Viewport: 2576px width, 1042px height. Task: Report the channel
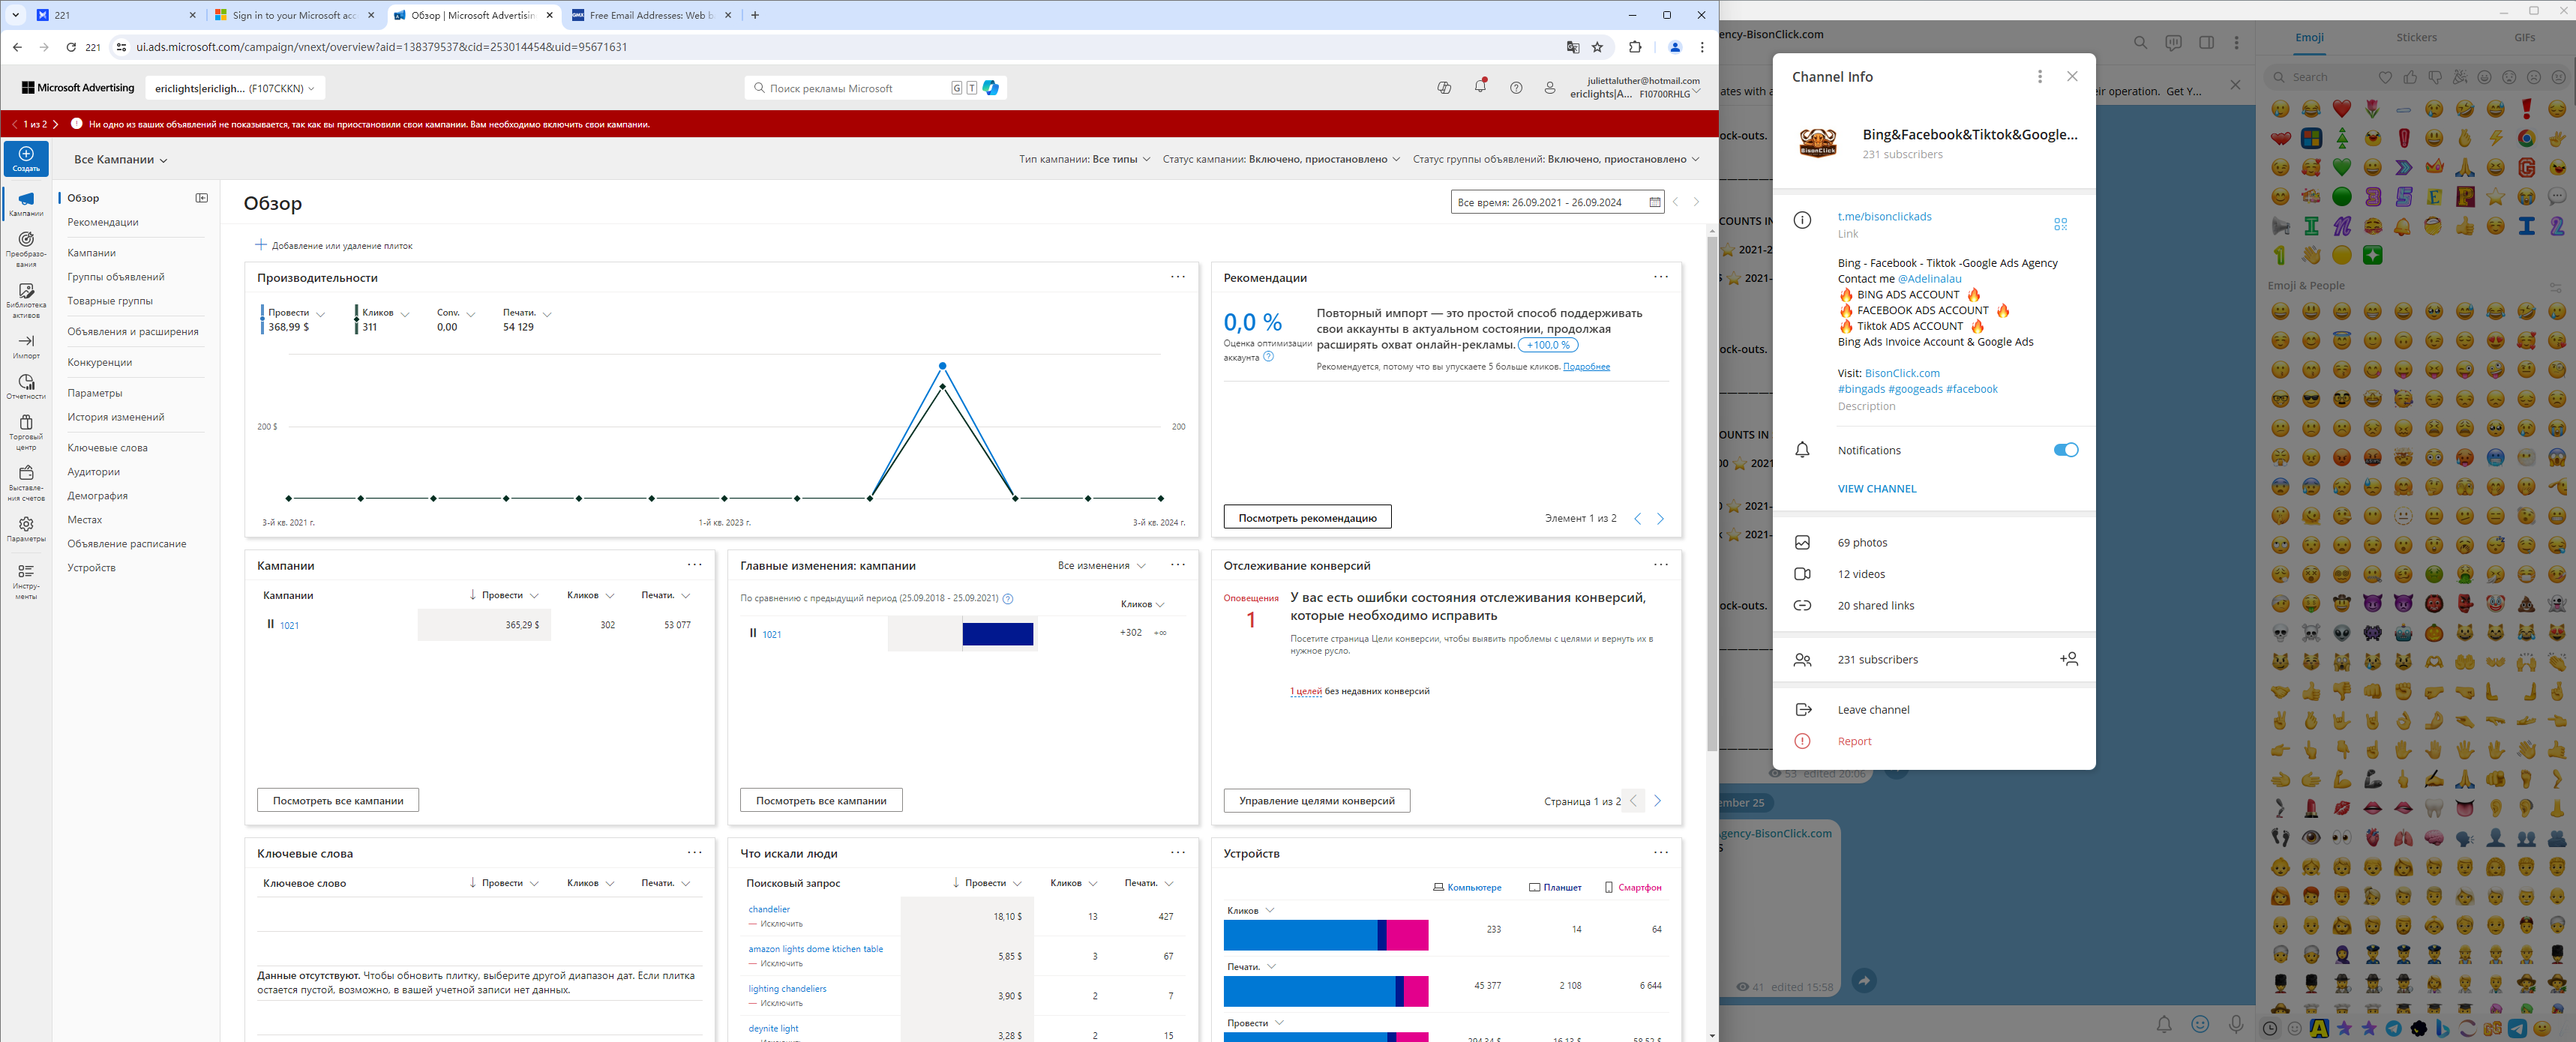pos(1854,742)
